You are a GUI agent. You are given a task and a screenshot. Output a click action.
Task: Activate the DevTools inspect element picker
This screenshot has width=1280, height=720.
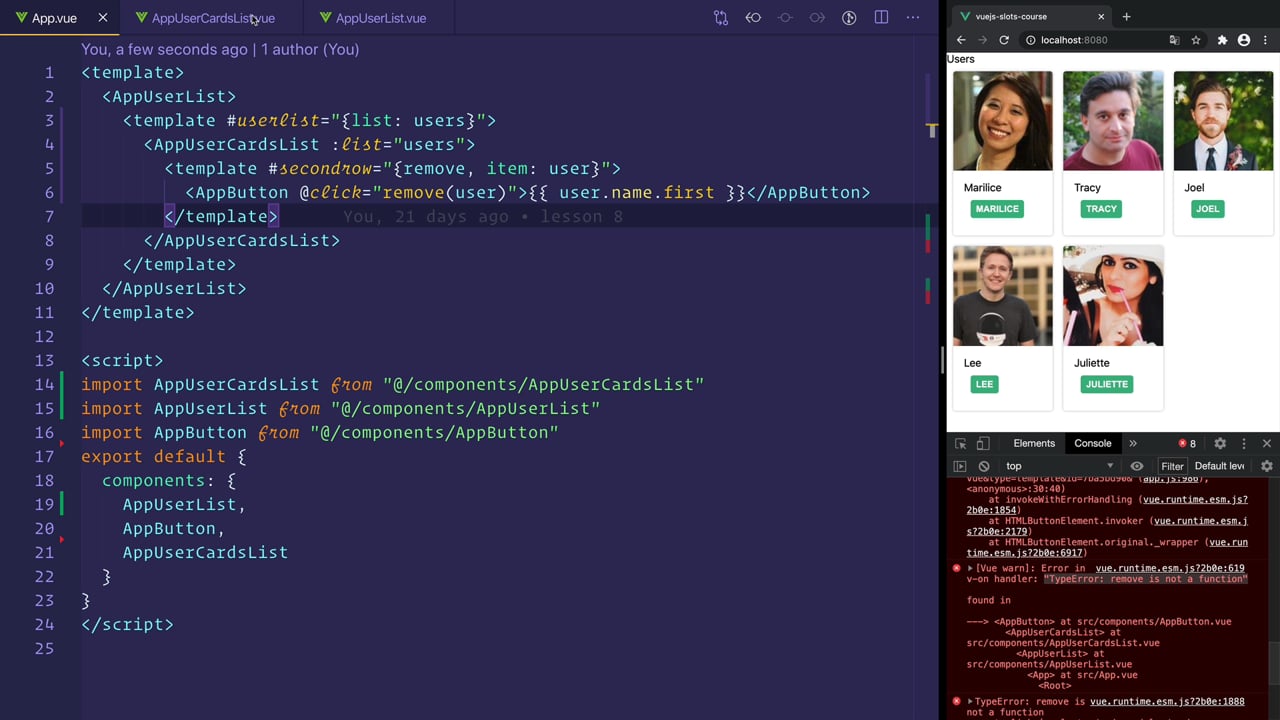(x=961, y=443)
